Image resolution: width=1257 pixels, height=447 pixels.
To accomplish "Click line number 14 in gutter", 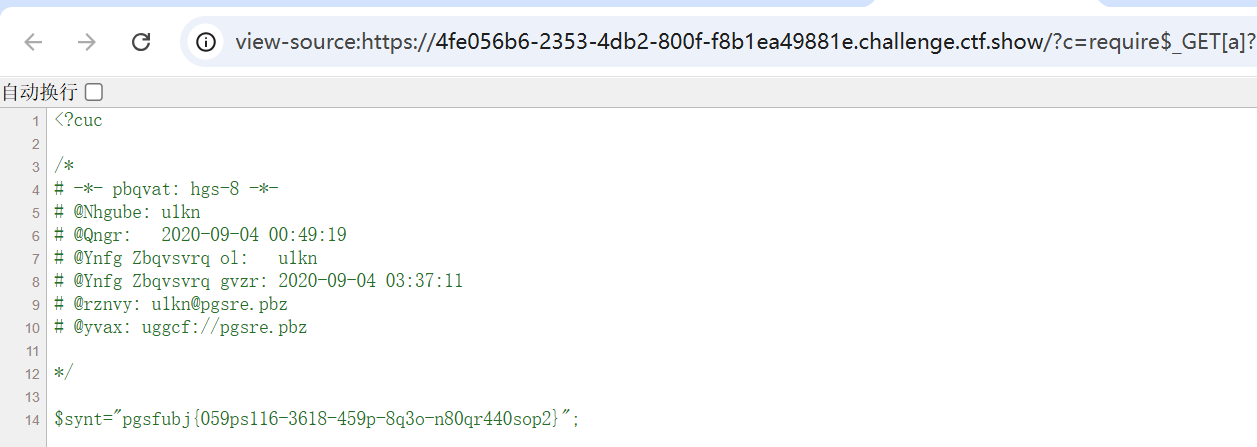I will (34, 420).
